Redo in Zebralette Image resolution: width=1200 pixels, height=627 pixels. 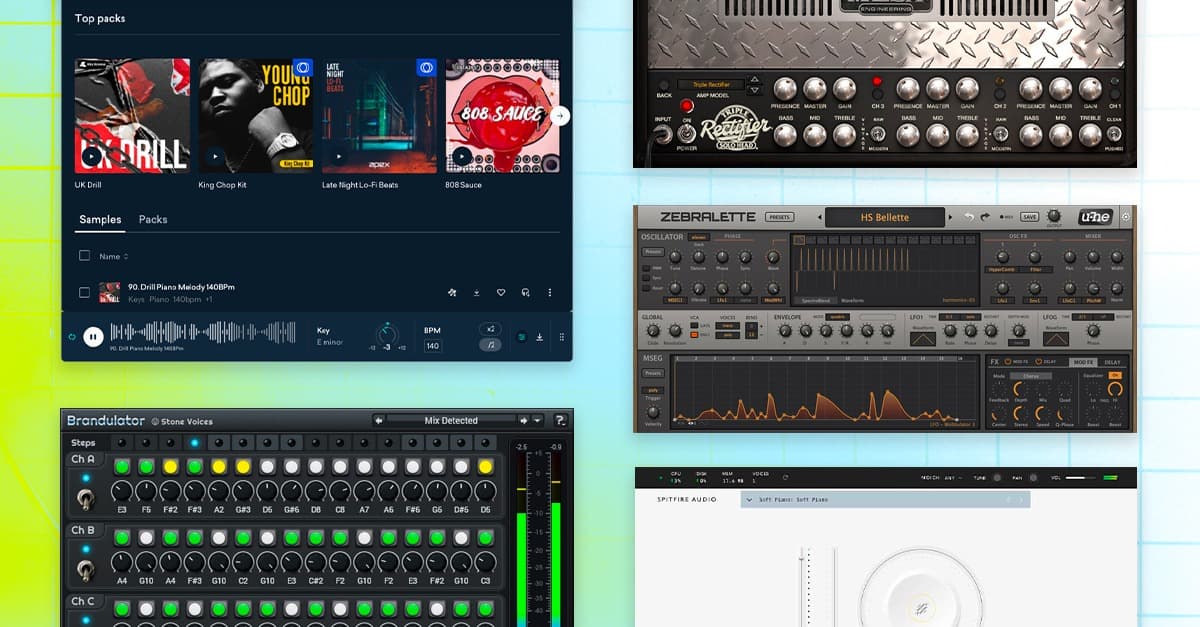(985, 217)
